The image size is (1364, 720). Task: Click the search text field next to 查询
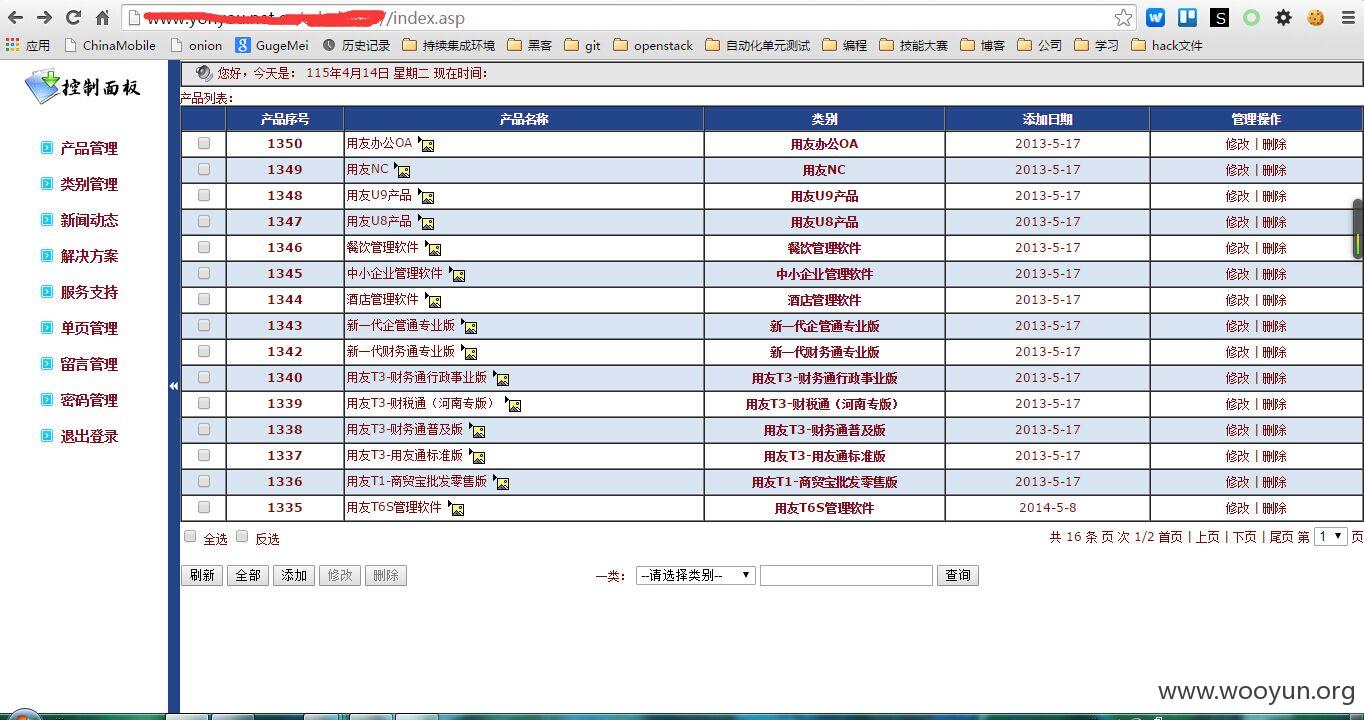pos(846,575)
